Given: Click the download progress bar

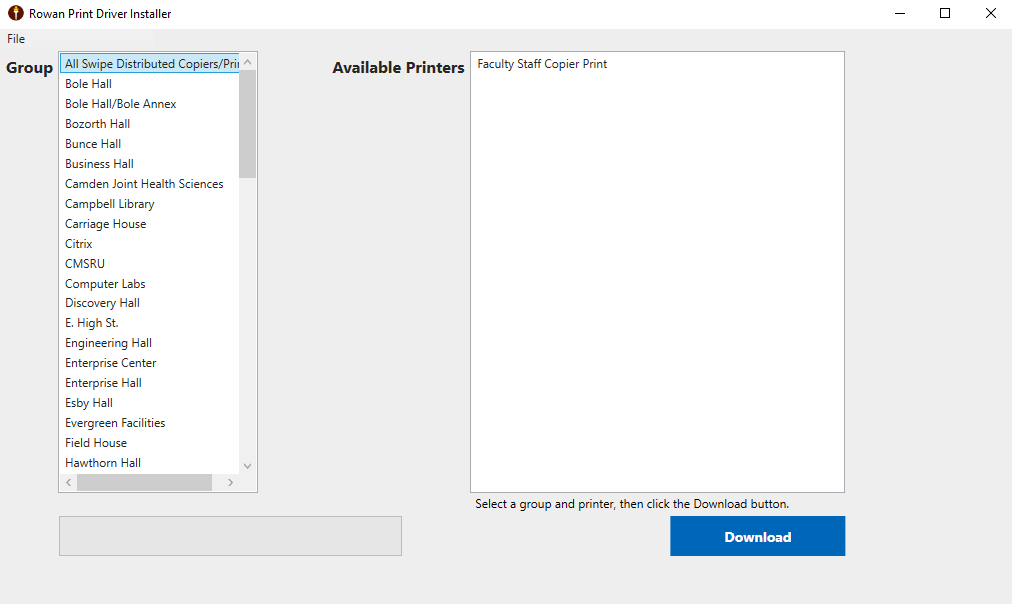Looking at the screenshot, I should tap(230, 536).
